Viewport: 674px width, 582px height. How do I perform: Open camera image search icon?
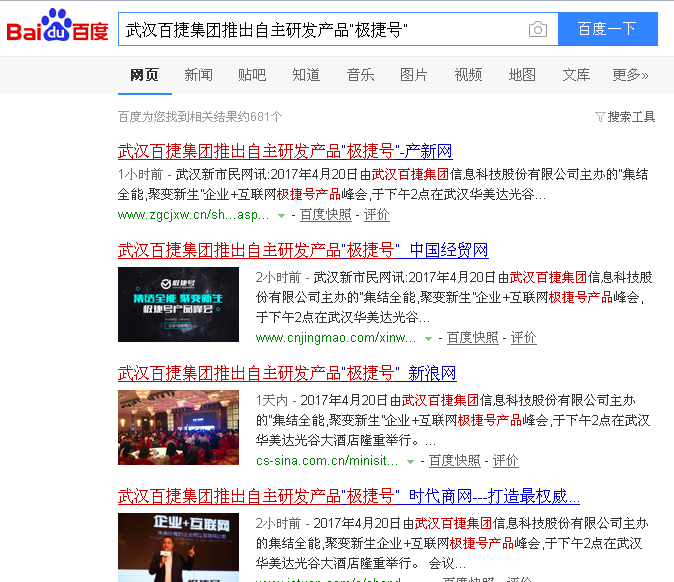click(x=538, y=29)
